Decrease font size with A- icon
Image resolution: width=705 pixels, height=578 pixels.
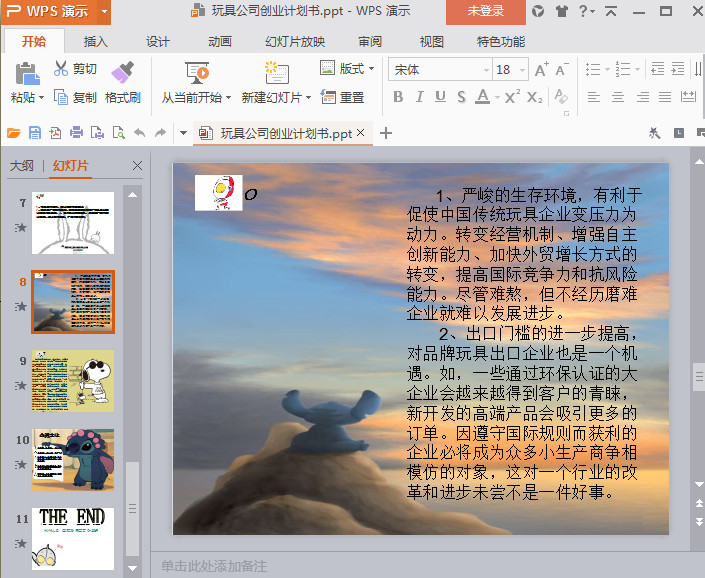click(x=562, y=69)
